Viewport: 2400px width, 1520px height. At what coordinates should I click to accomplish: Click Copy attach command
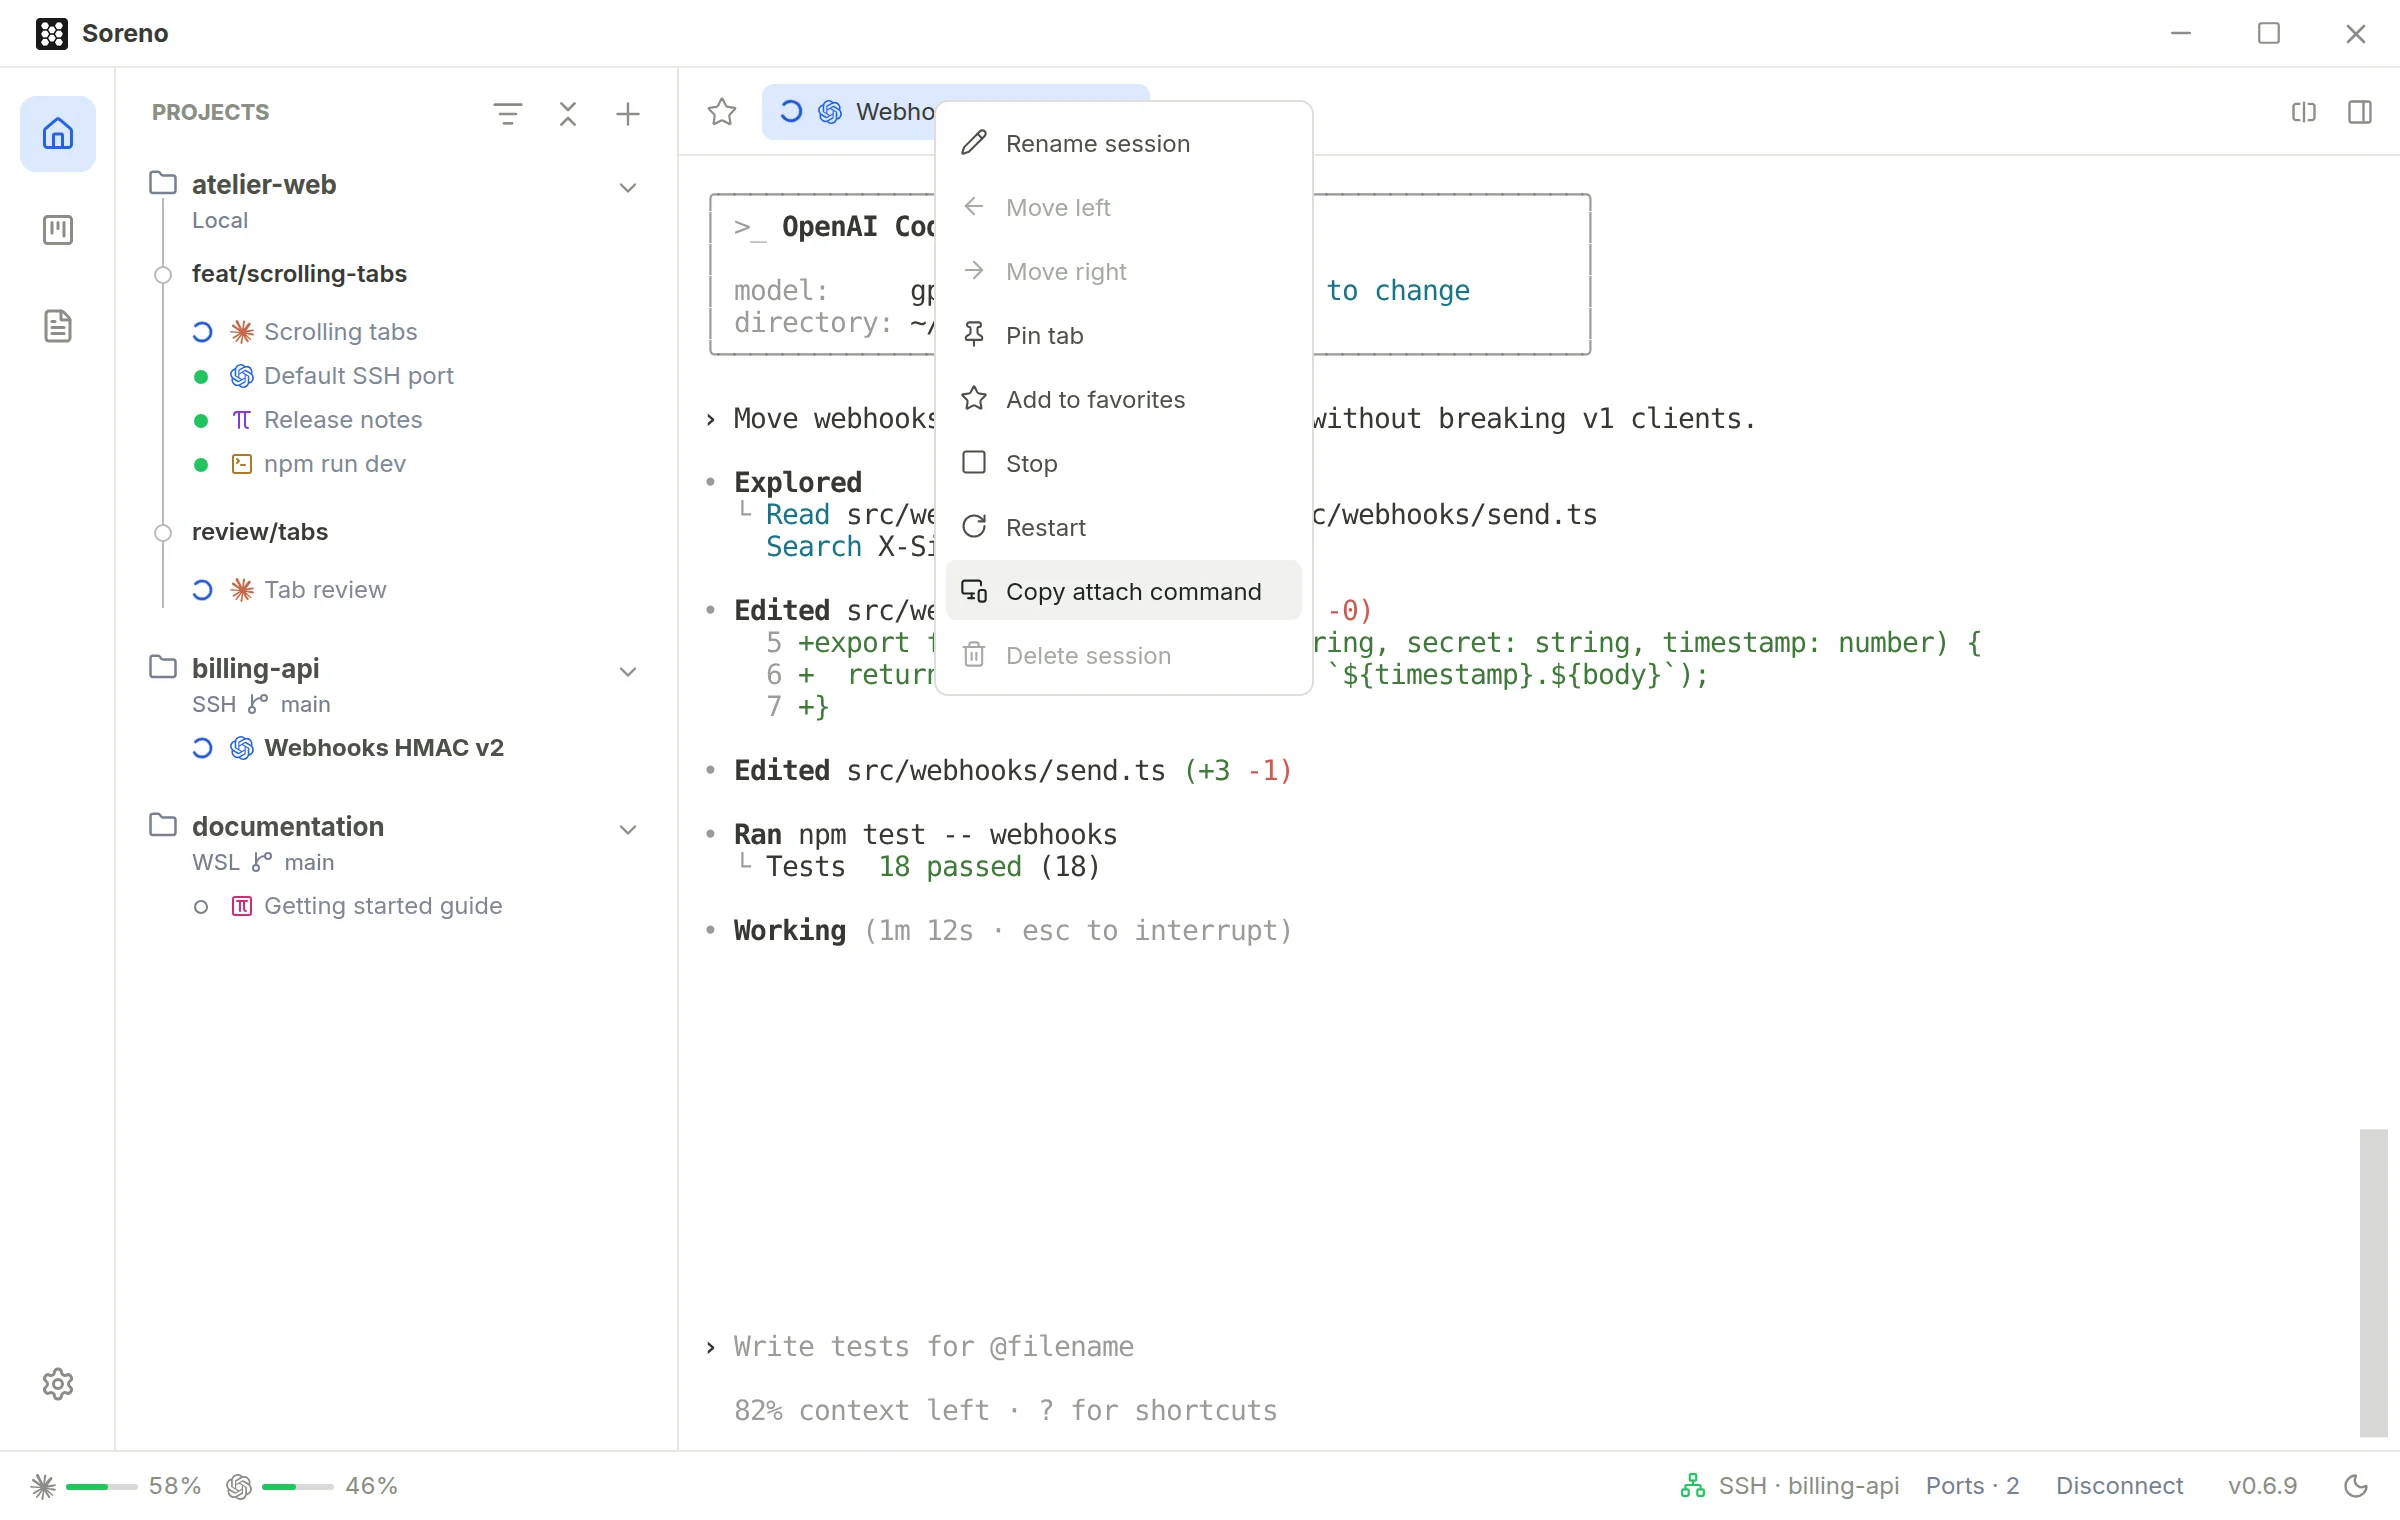pos(1123,591)
